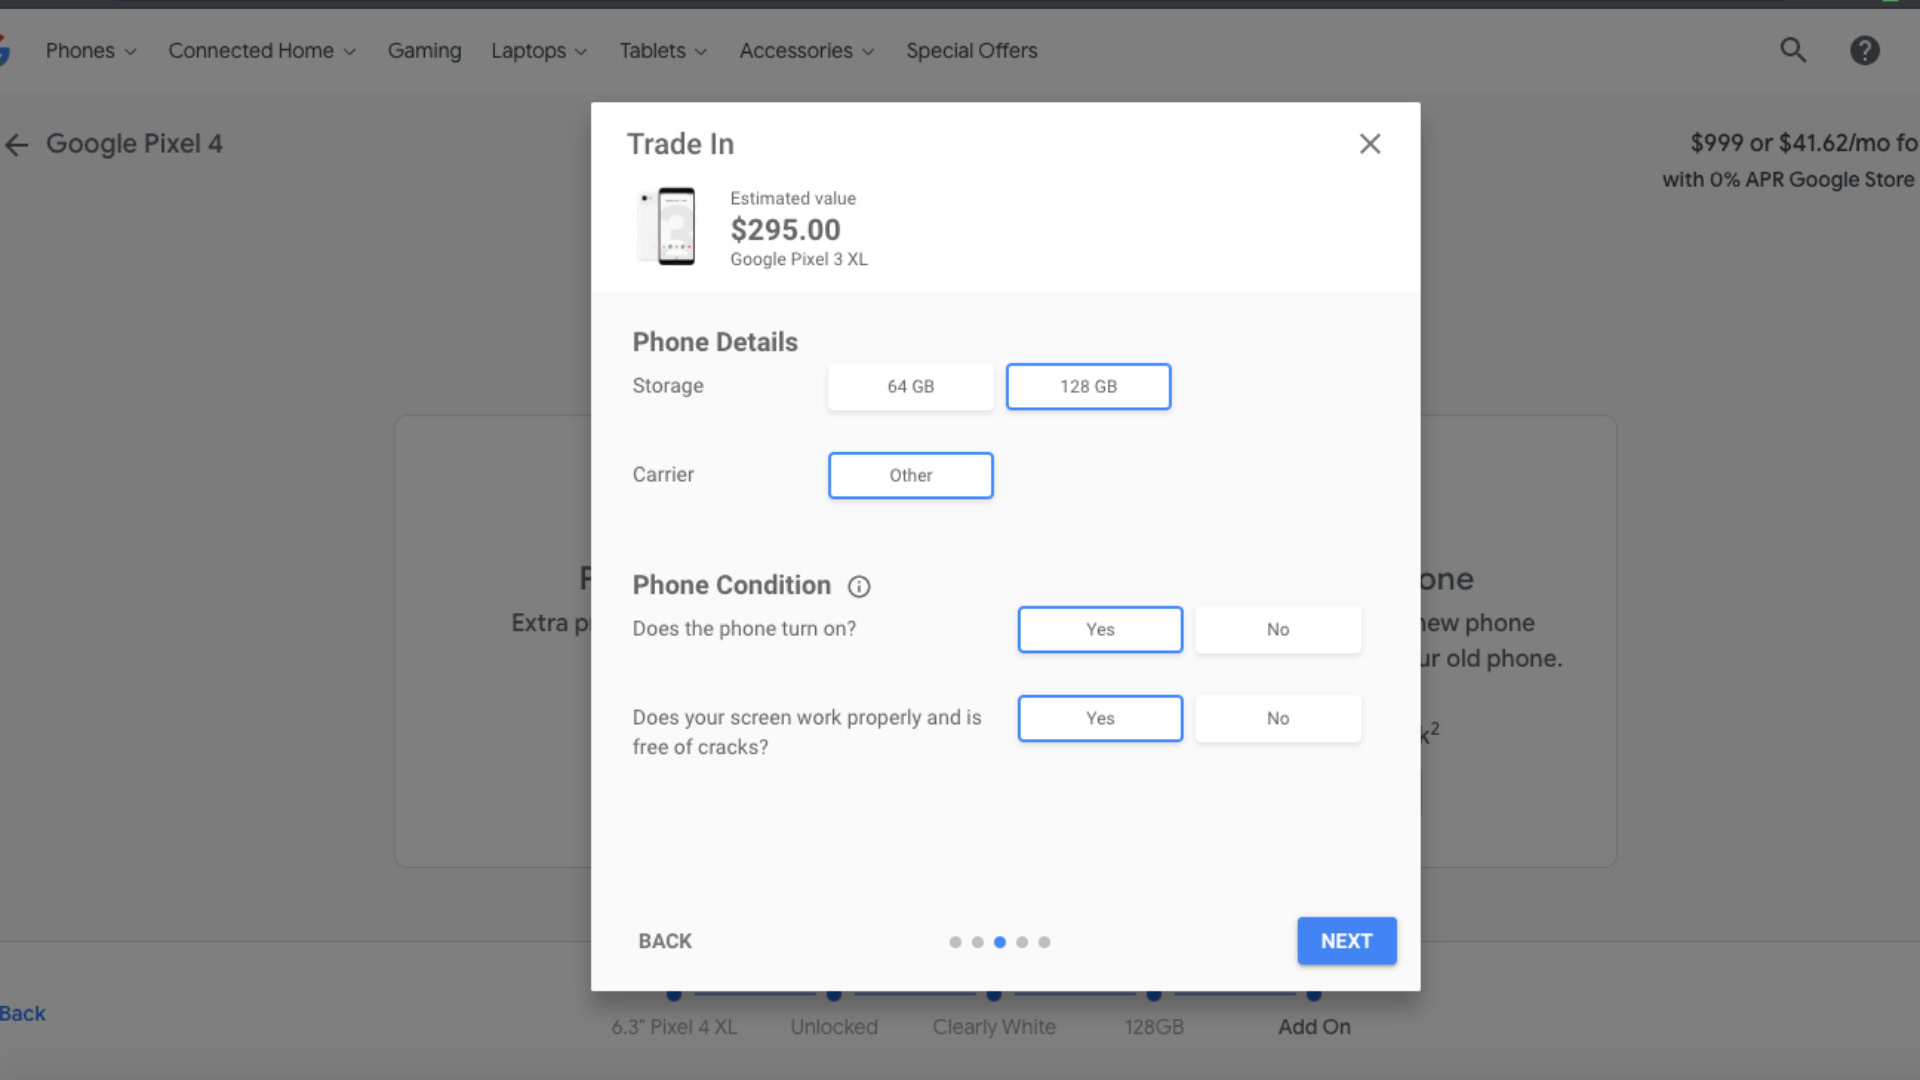Click the pagination dot indicator third position
This screenshot has width=1920, height=1080.
(1000, 940)
